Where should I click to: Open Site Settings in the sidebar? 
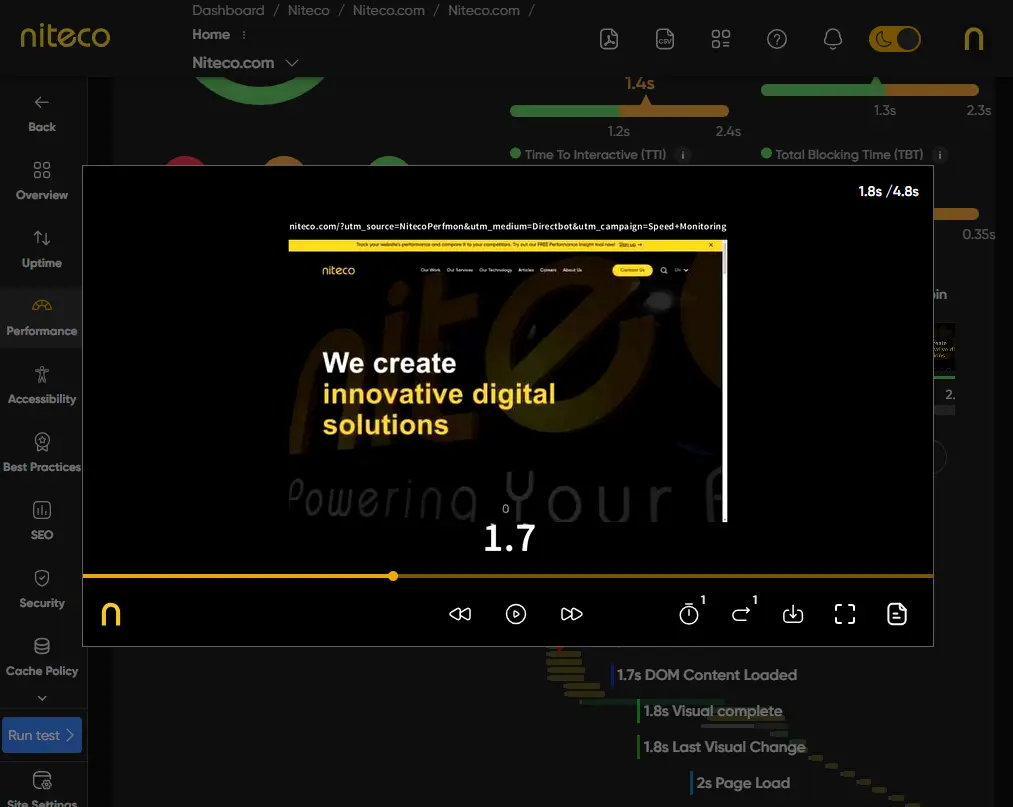41,788
